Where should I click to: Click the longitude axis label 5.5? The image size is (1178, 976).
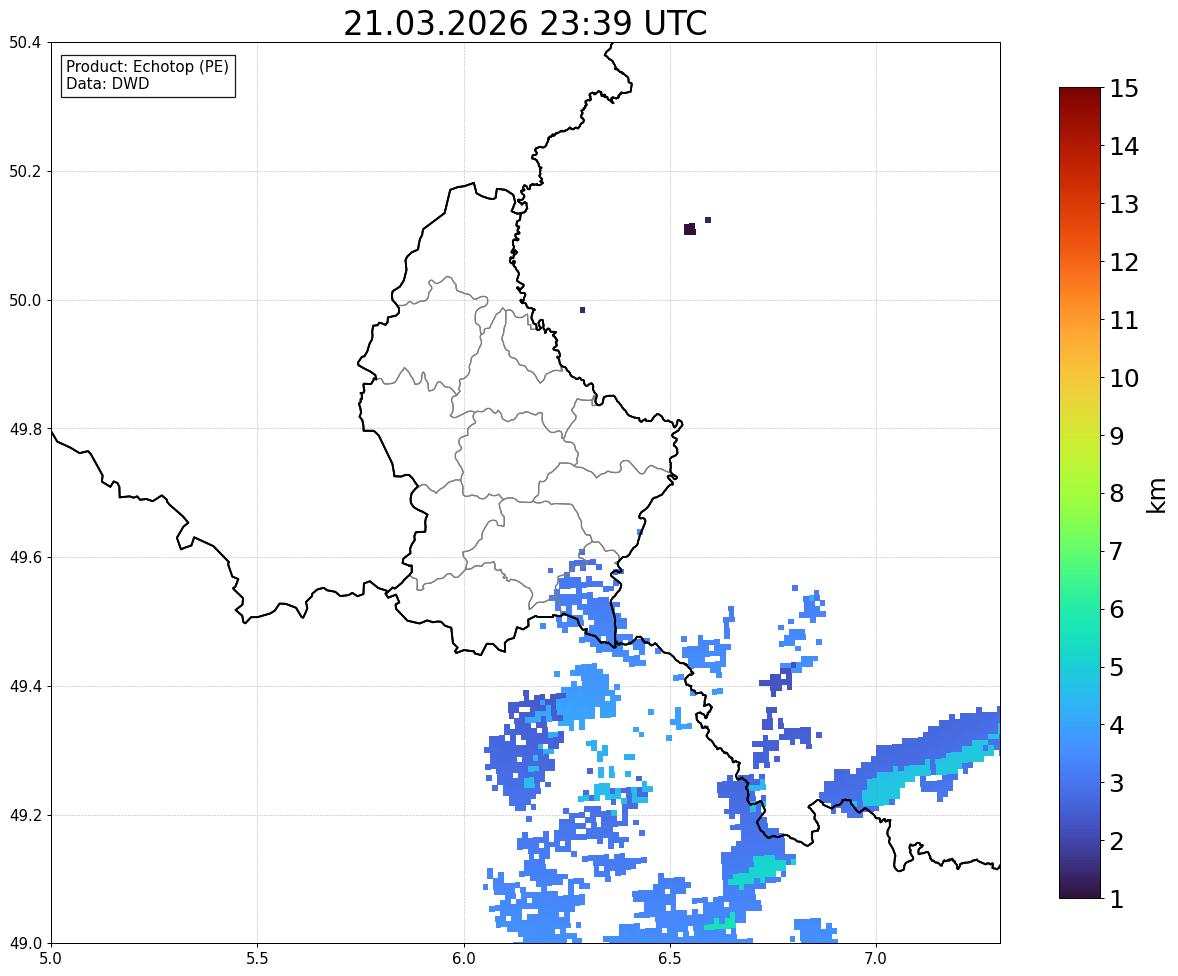coord(257,959)
